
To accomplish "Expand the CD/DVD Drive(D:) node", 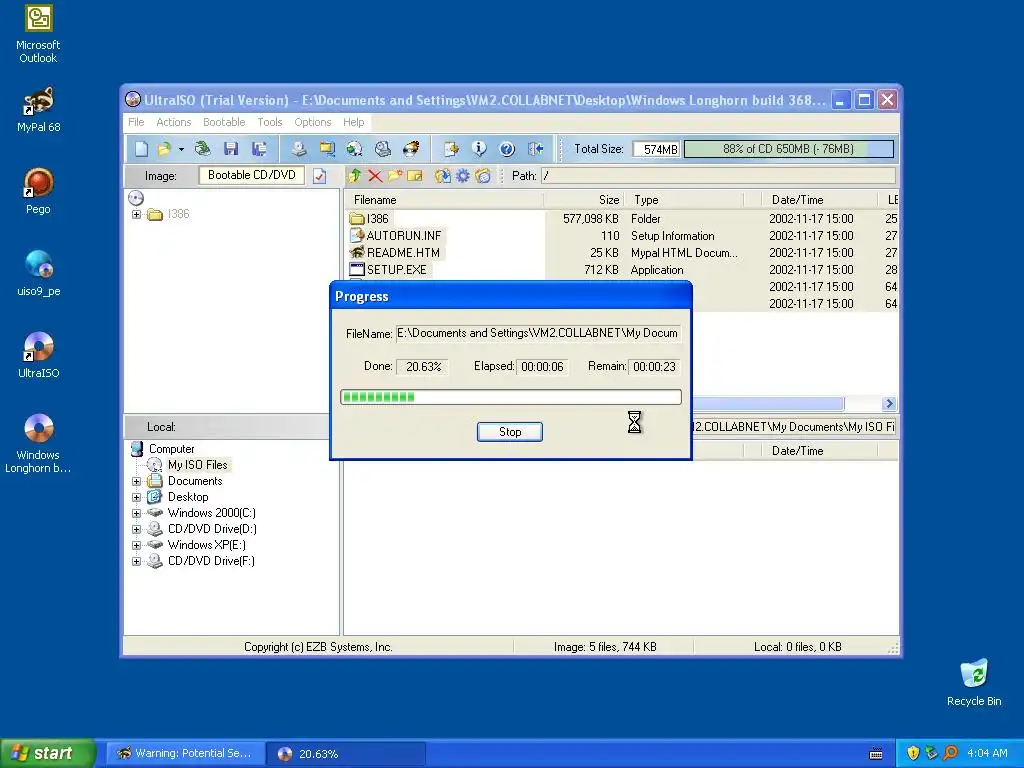I will tap(136, 529).
